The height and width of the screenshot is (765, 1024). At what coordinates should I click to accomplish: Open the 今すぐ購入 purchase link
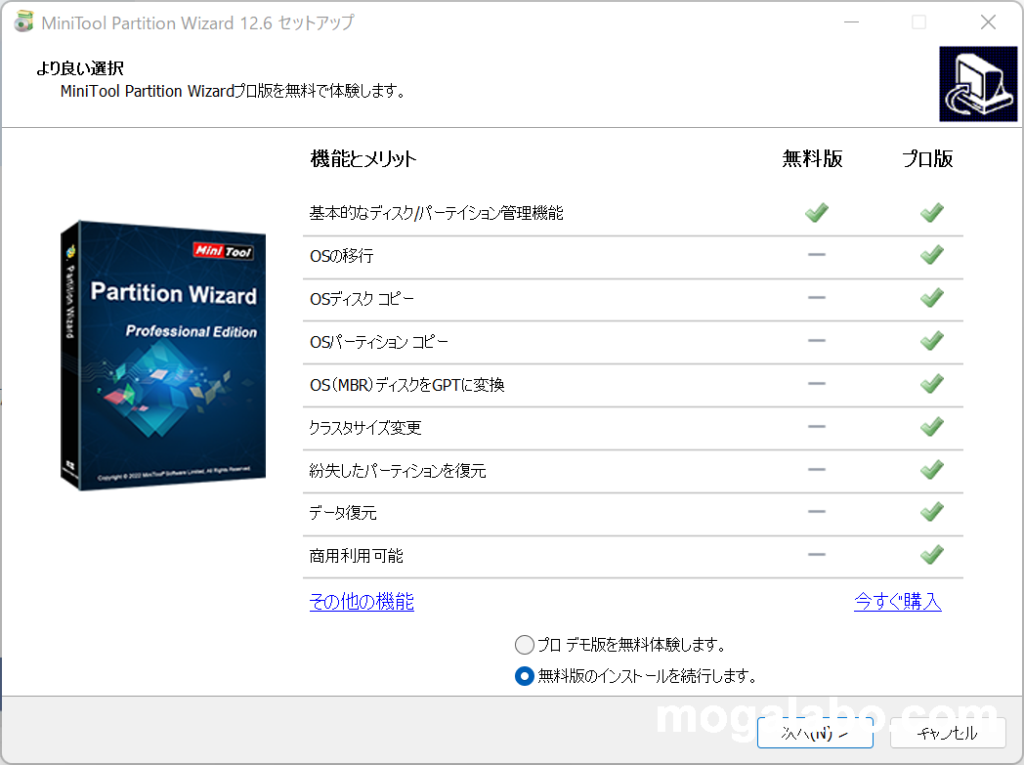click(897, 602)
